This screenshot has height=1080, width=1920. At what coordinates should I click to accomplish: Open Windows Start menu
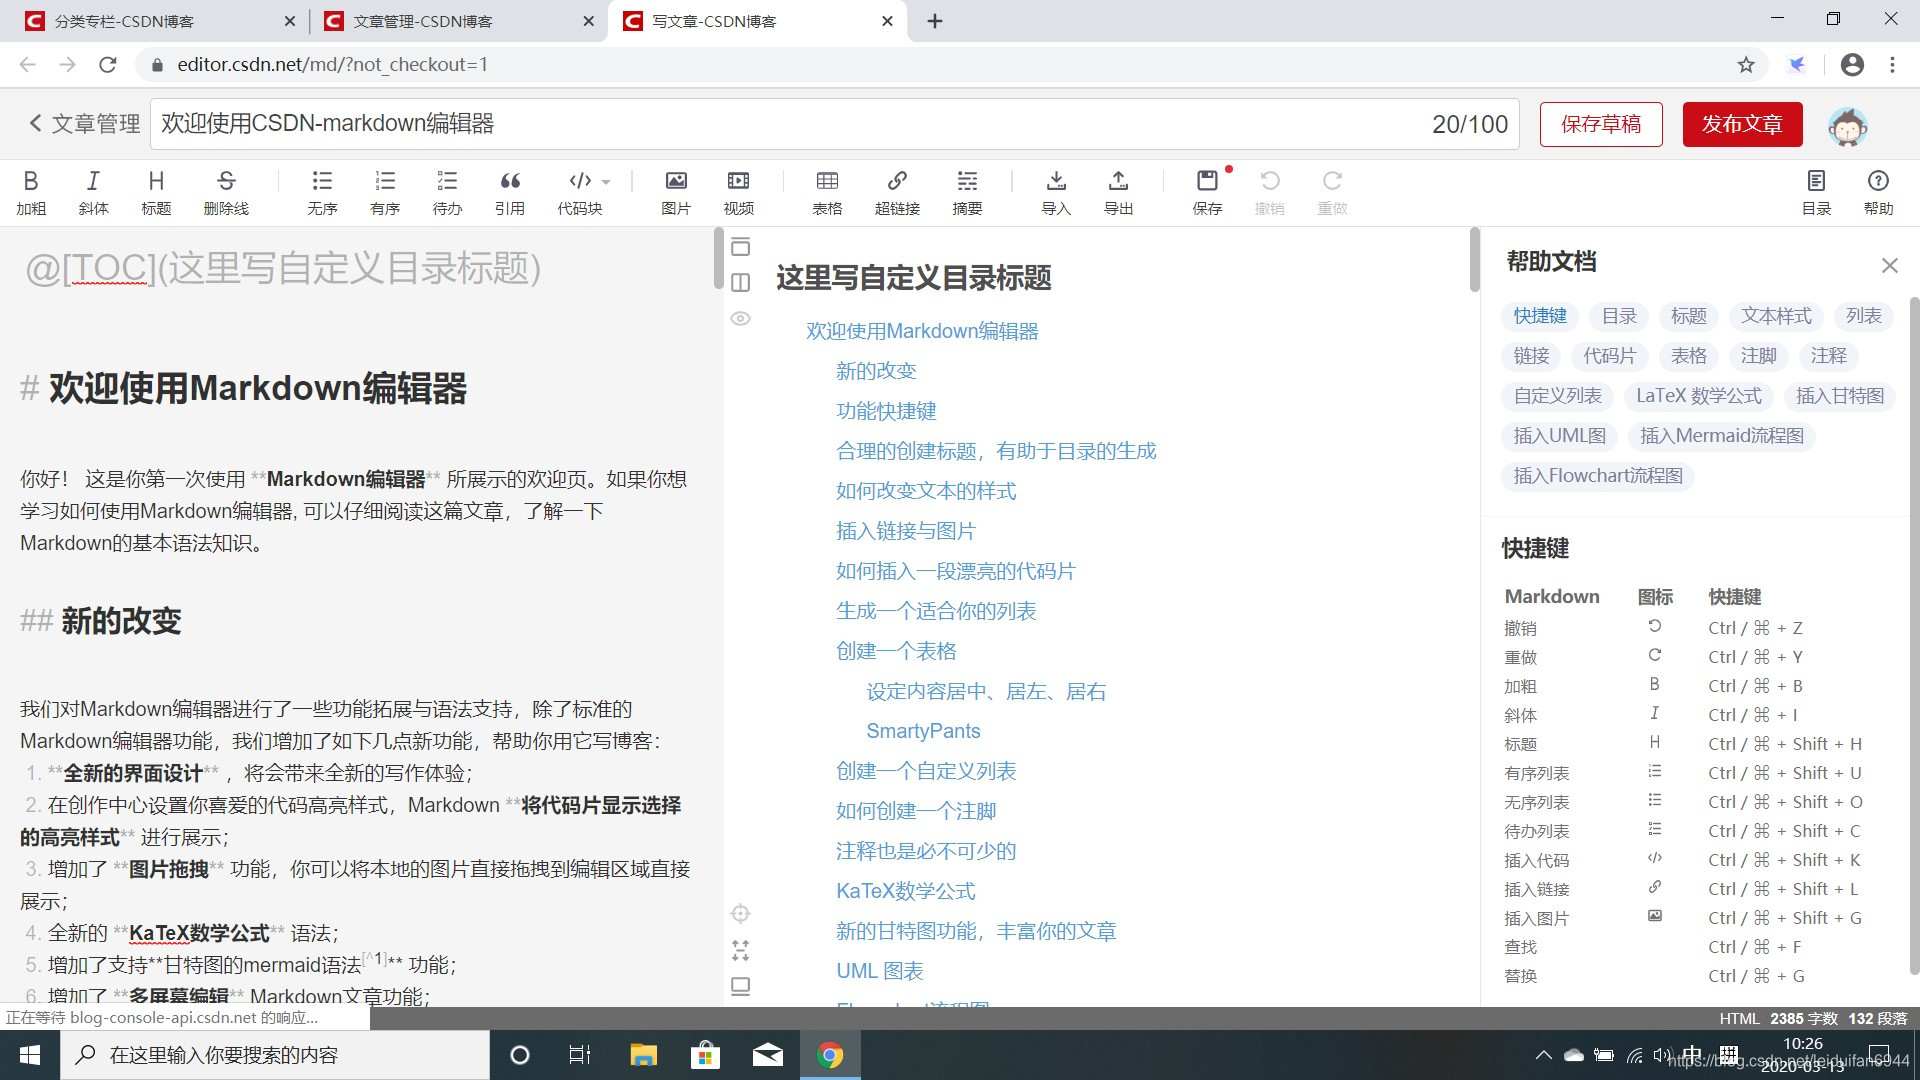(x=30, y=1055)
